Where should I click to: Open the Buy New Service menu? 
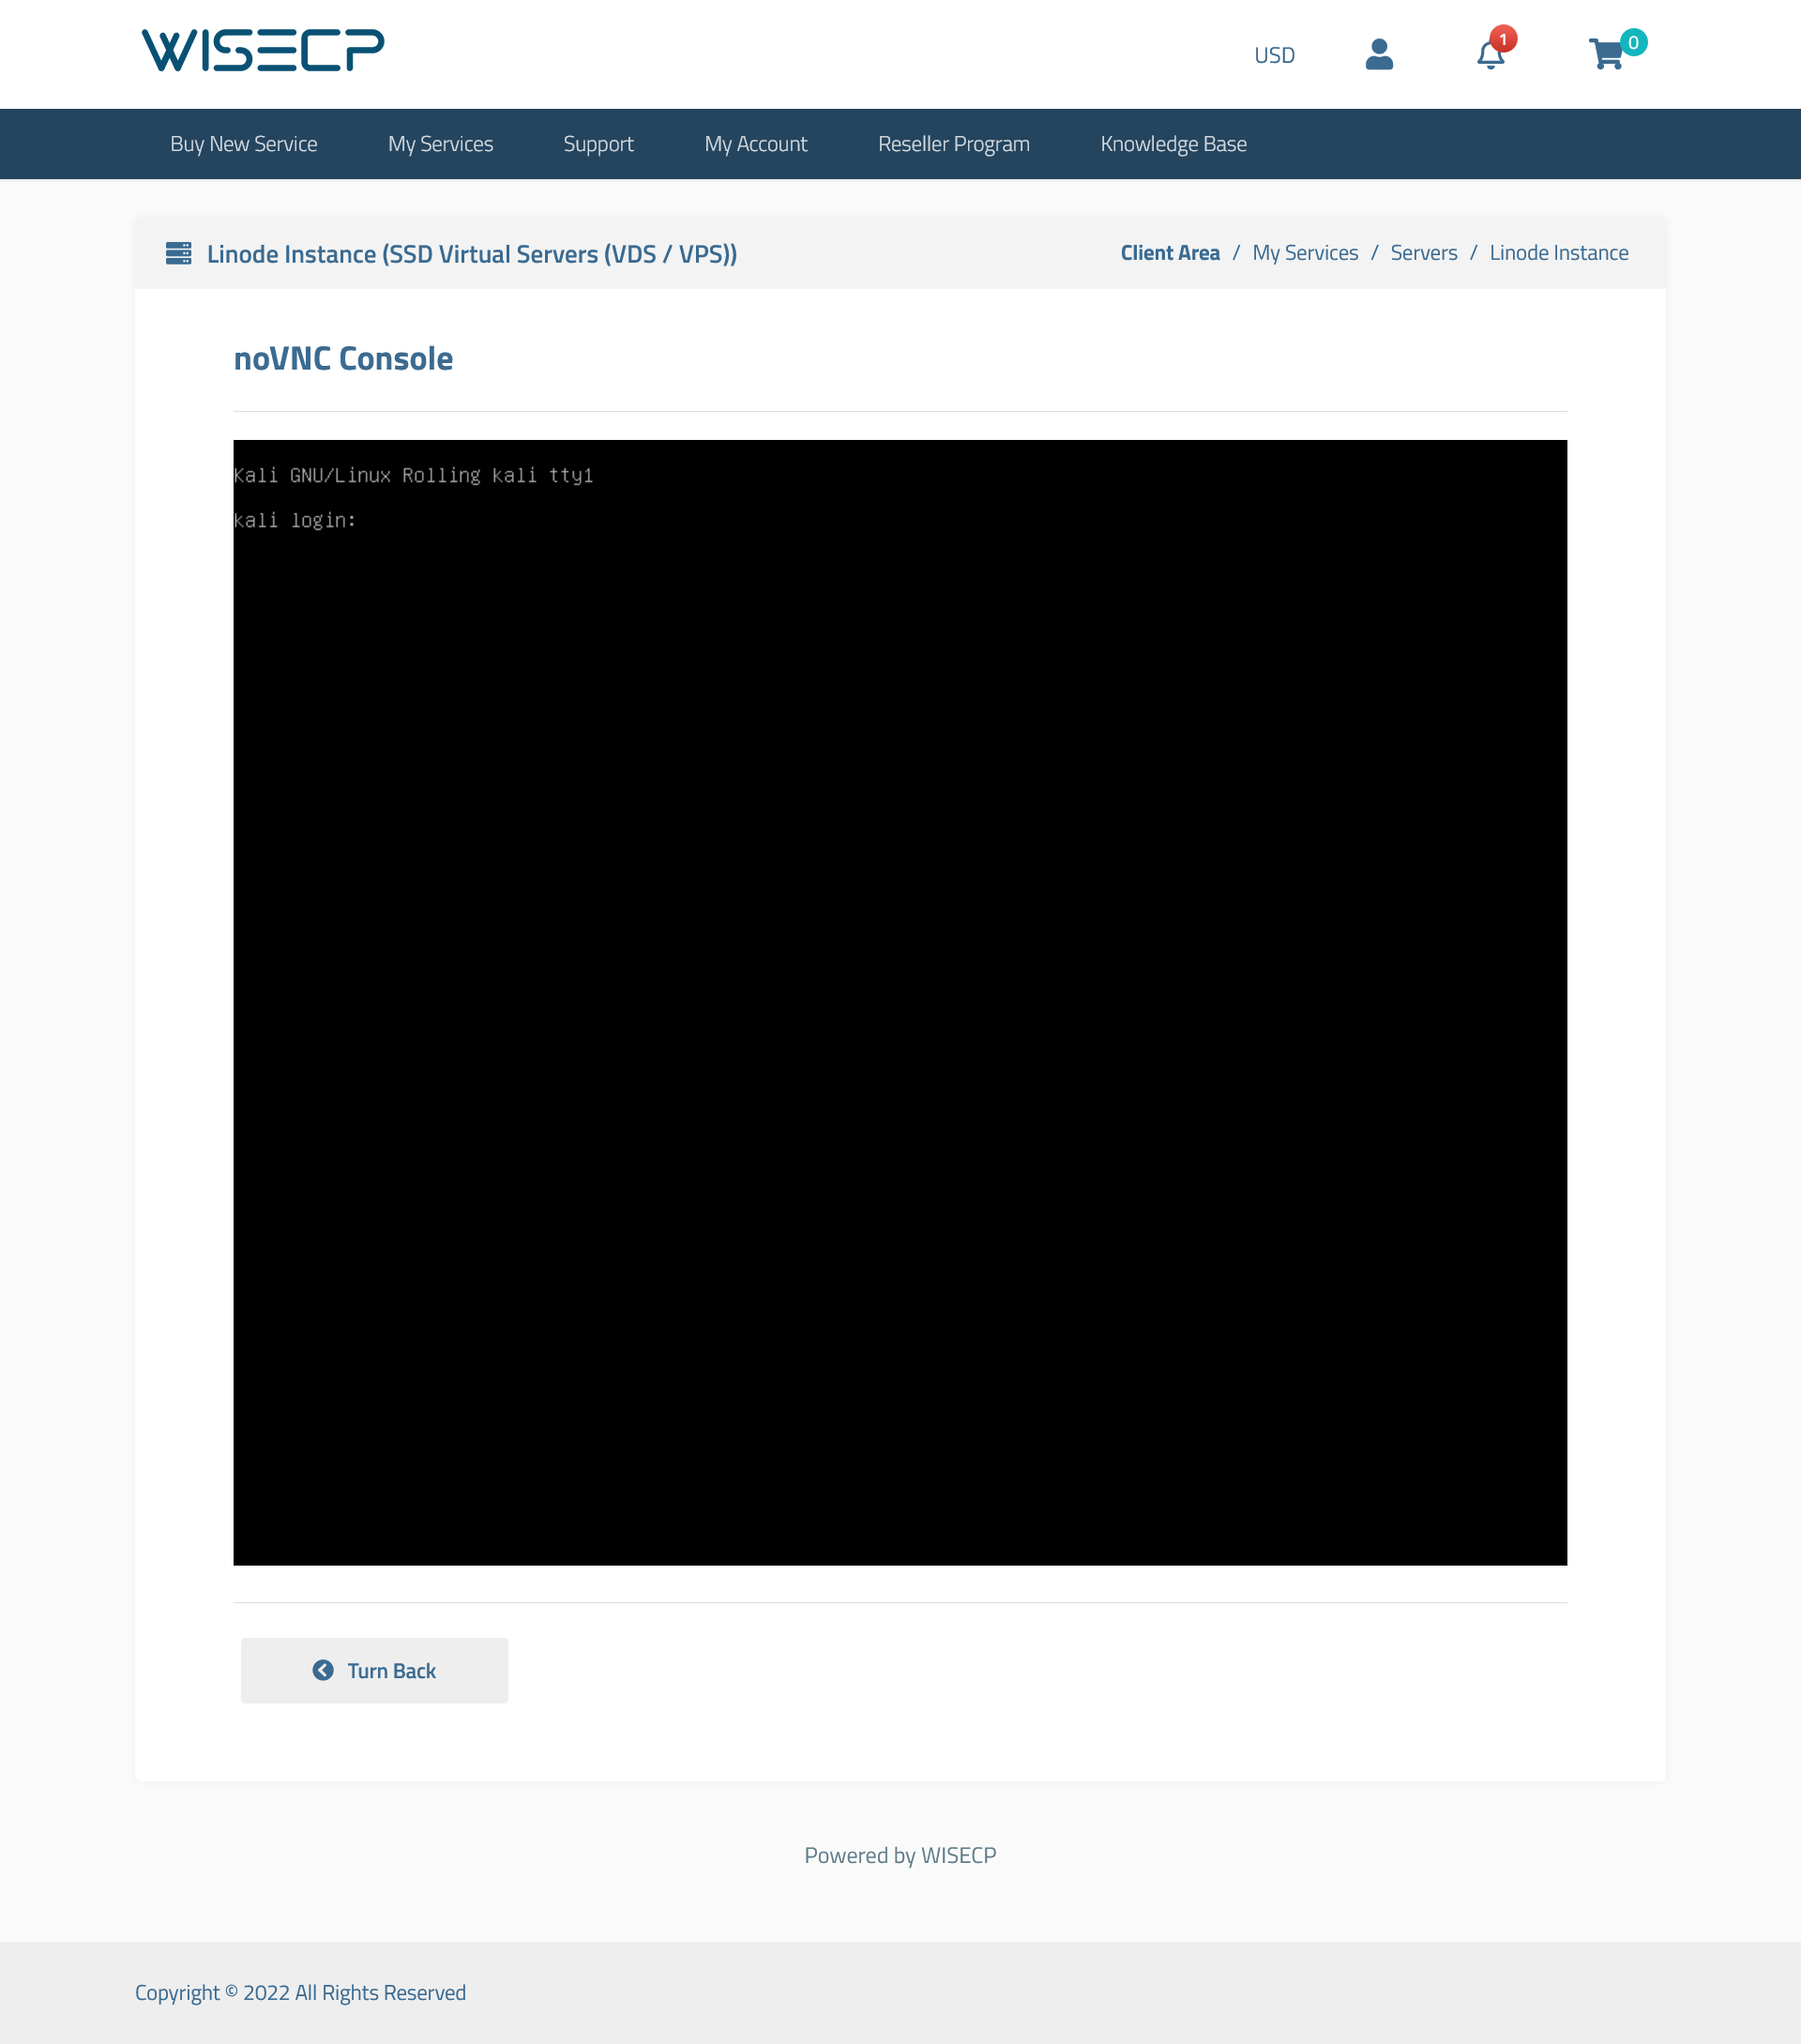(x=243, y=144)
